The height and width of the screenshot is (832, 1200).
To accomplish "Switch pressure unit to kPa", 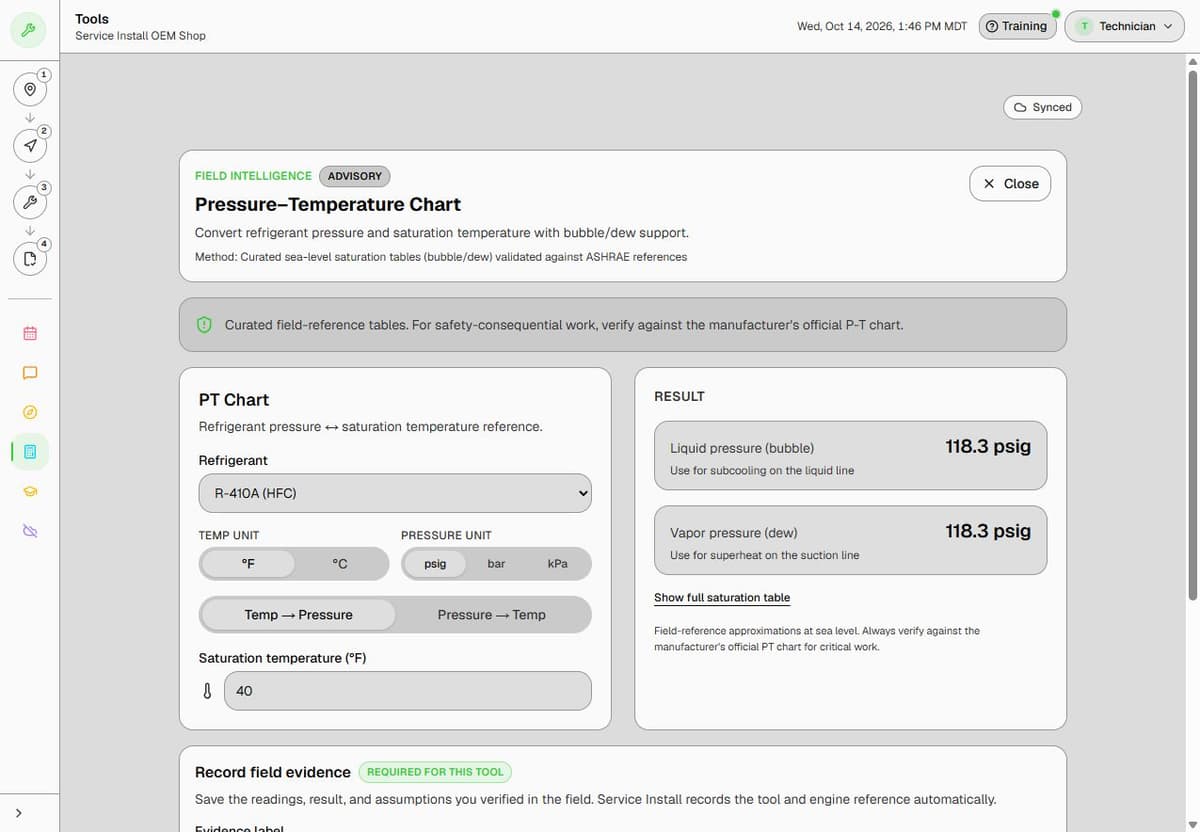I will coord(558,564).
